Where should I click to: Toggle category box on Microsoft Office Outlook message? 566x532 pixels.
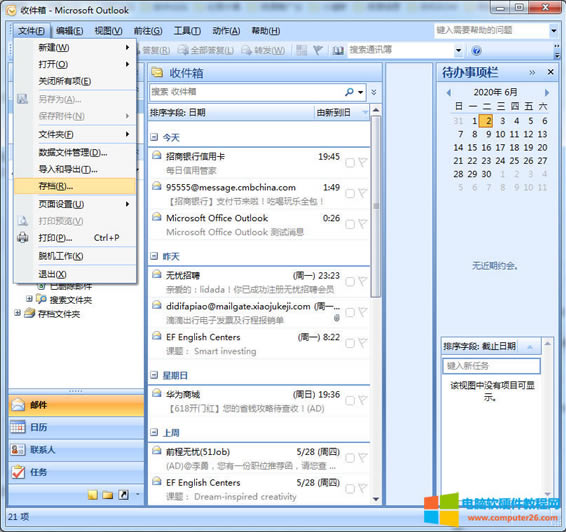coord(349,224)
